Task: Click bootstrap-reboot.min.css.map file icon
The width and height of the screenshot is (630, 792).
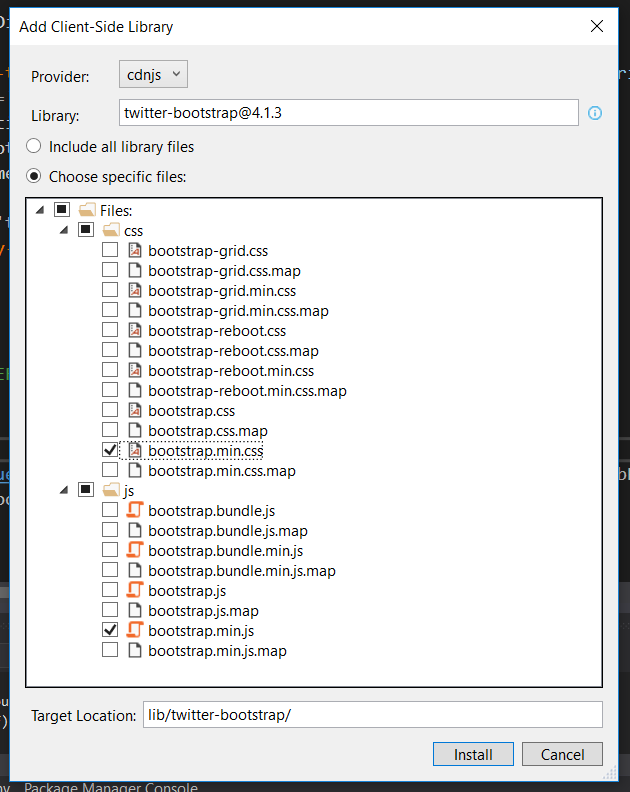Action: pos(134,390)
